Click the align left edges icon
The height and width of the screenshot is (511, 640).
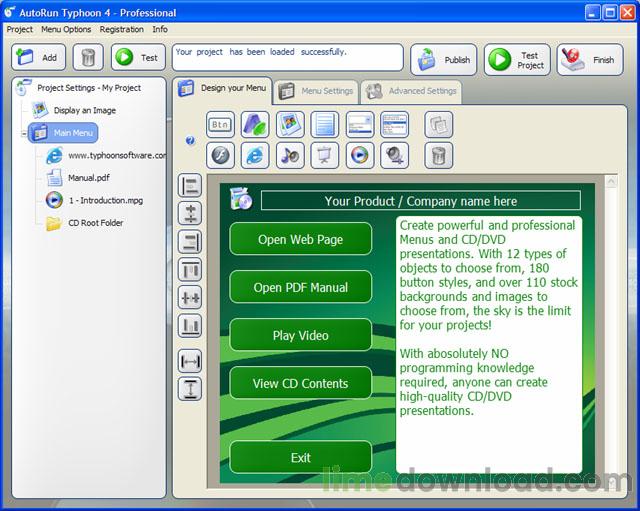189,185
